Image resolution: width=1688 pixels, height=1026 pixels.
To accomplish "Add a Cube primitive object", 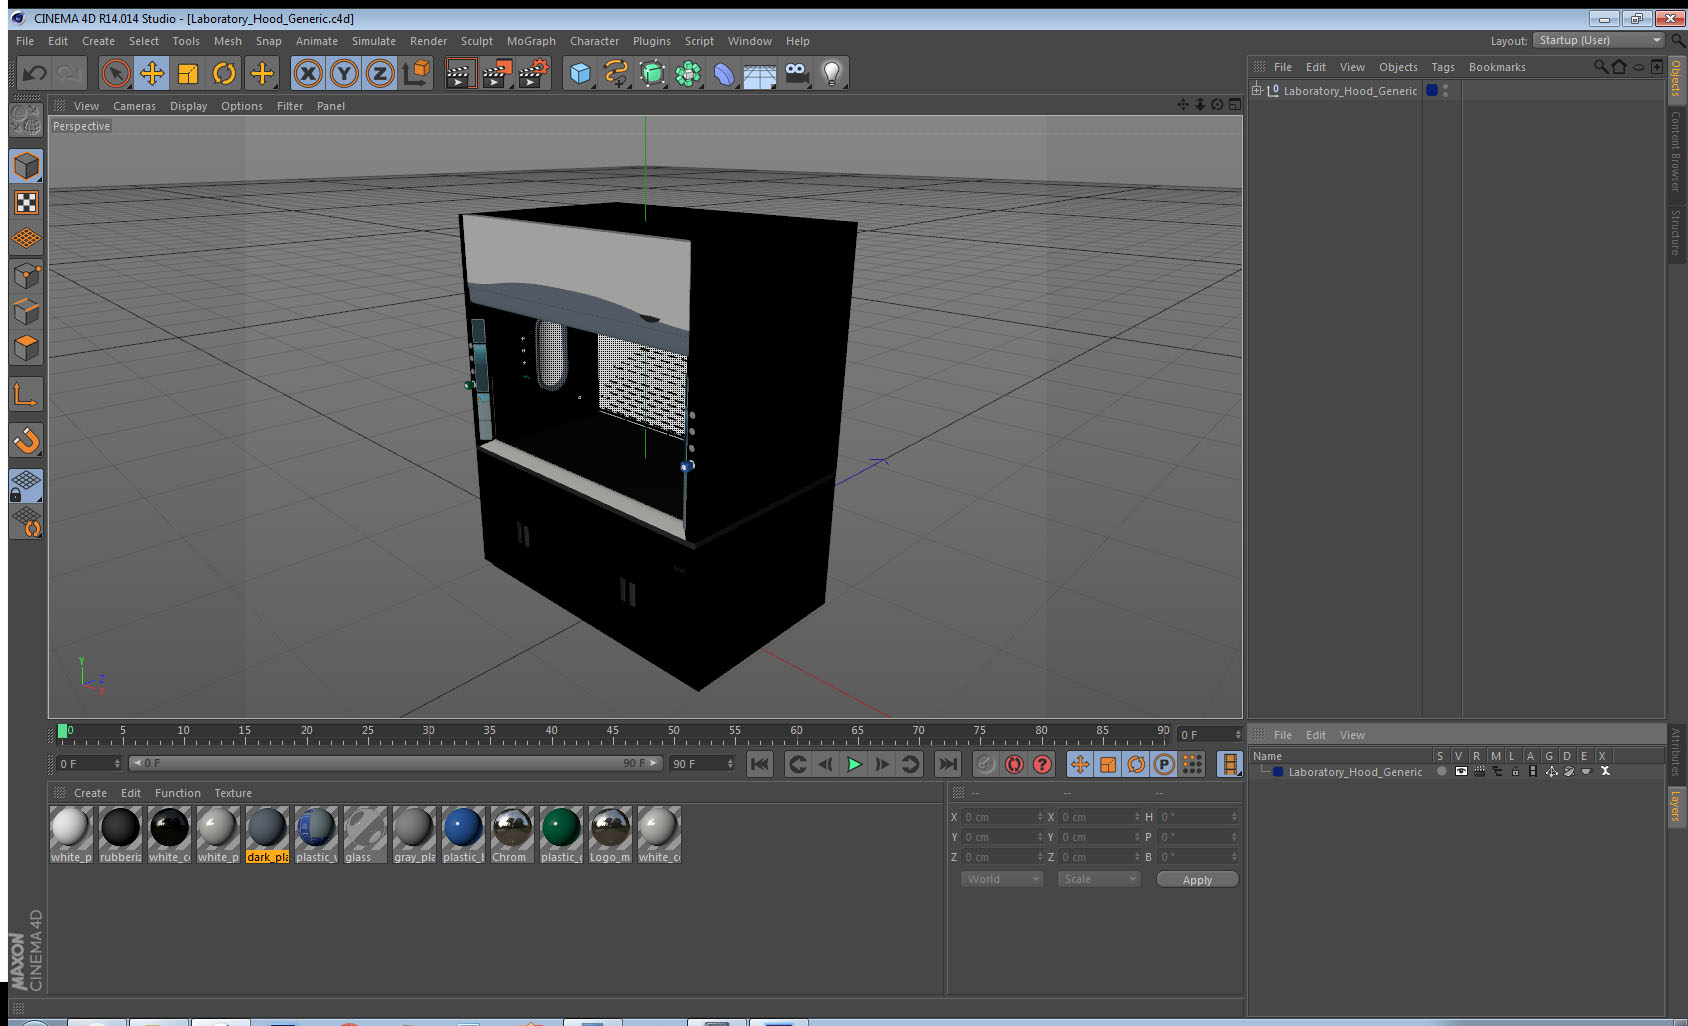I will (x=580, y=73).
